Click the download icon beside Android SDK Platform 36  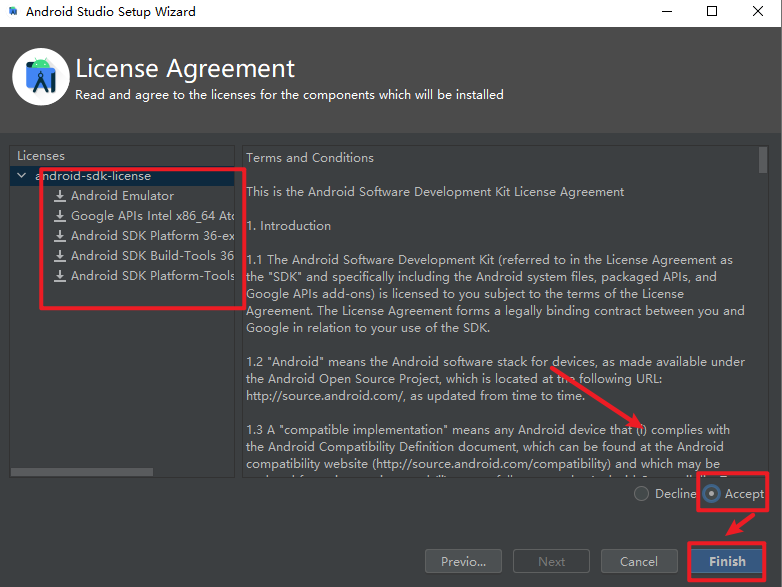60,235
